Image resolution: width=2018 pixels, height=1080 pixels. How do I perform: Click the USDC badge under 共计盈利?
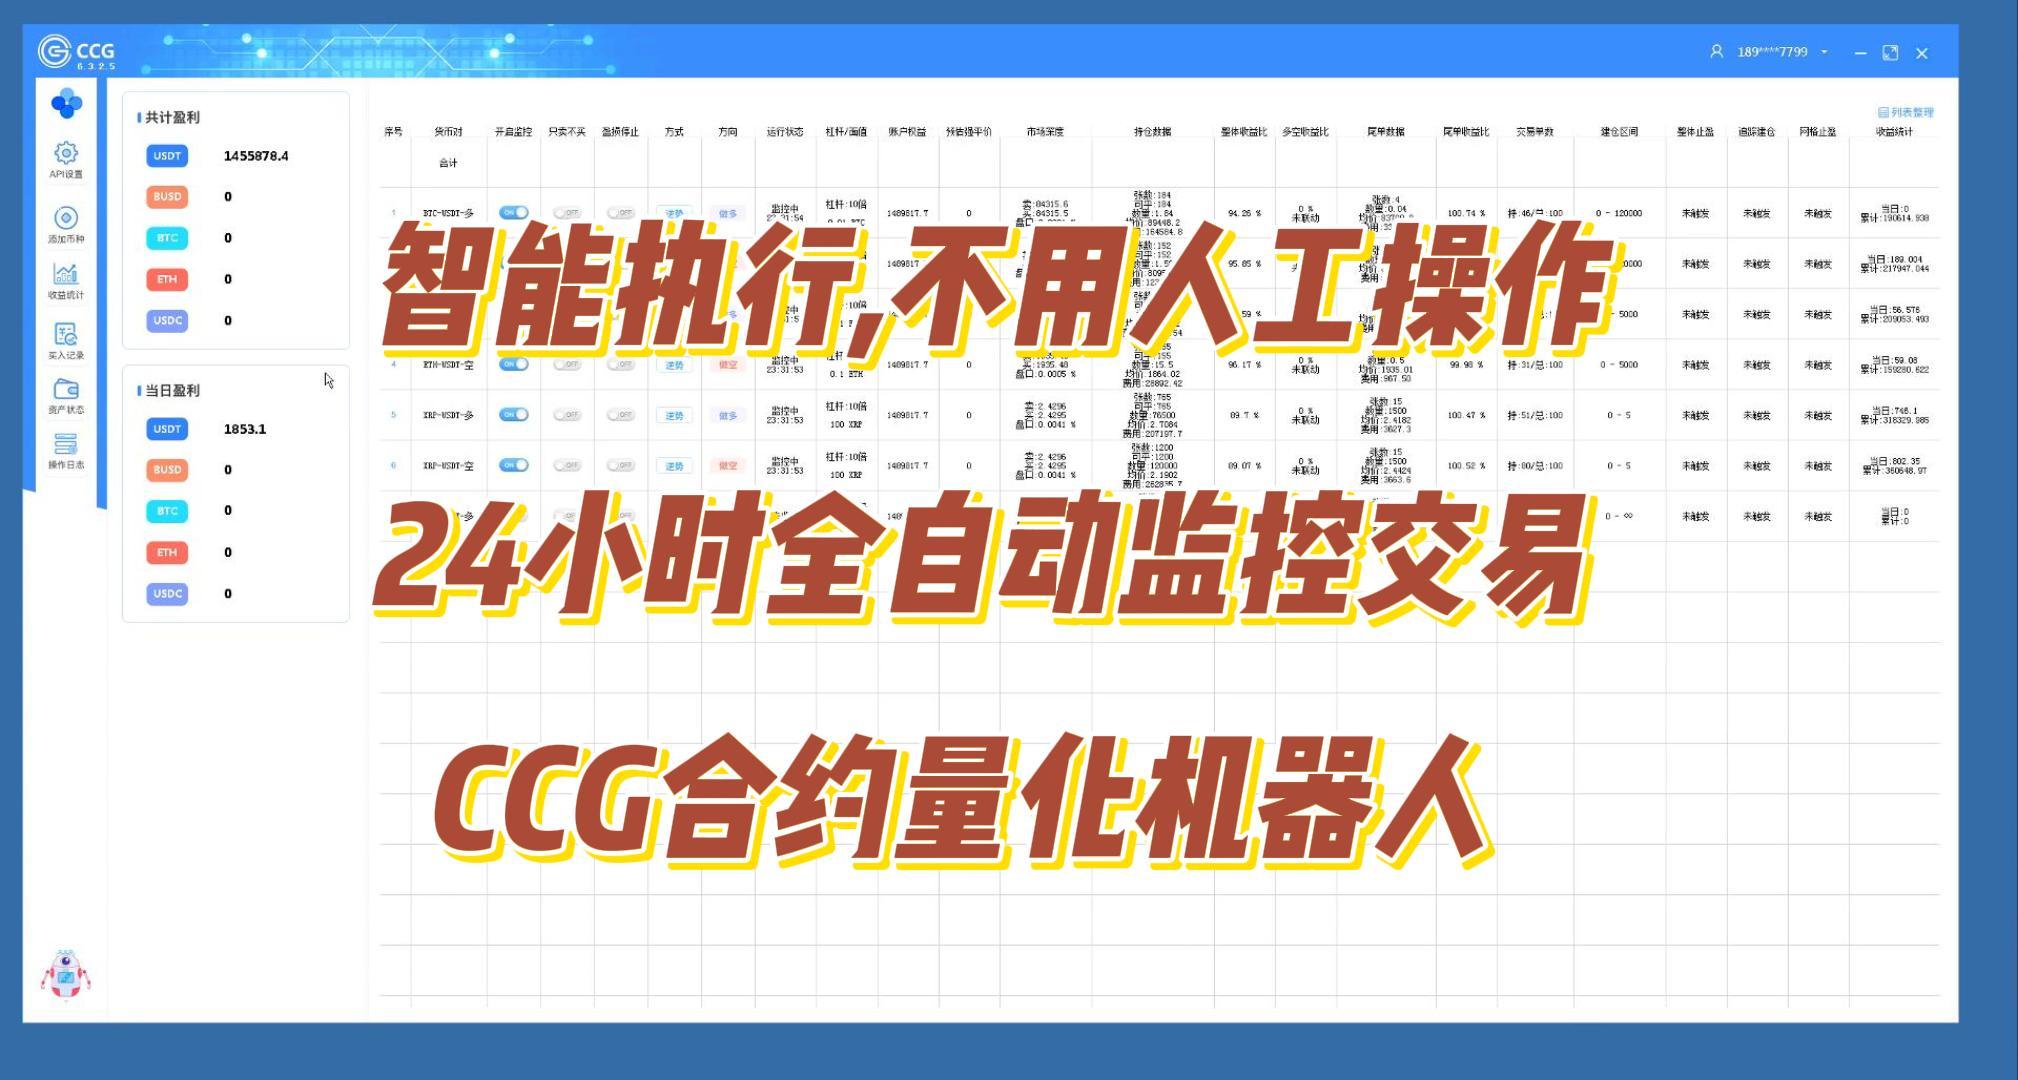coord(167,320)
